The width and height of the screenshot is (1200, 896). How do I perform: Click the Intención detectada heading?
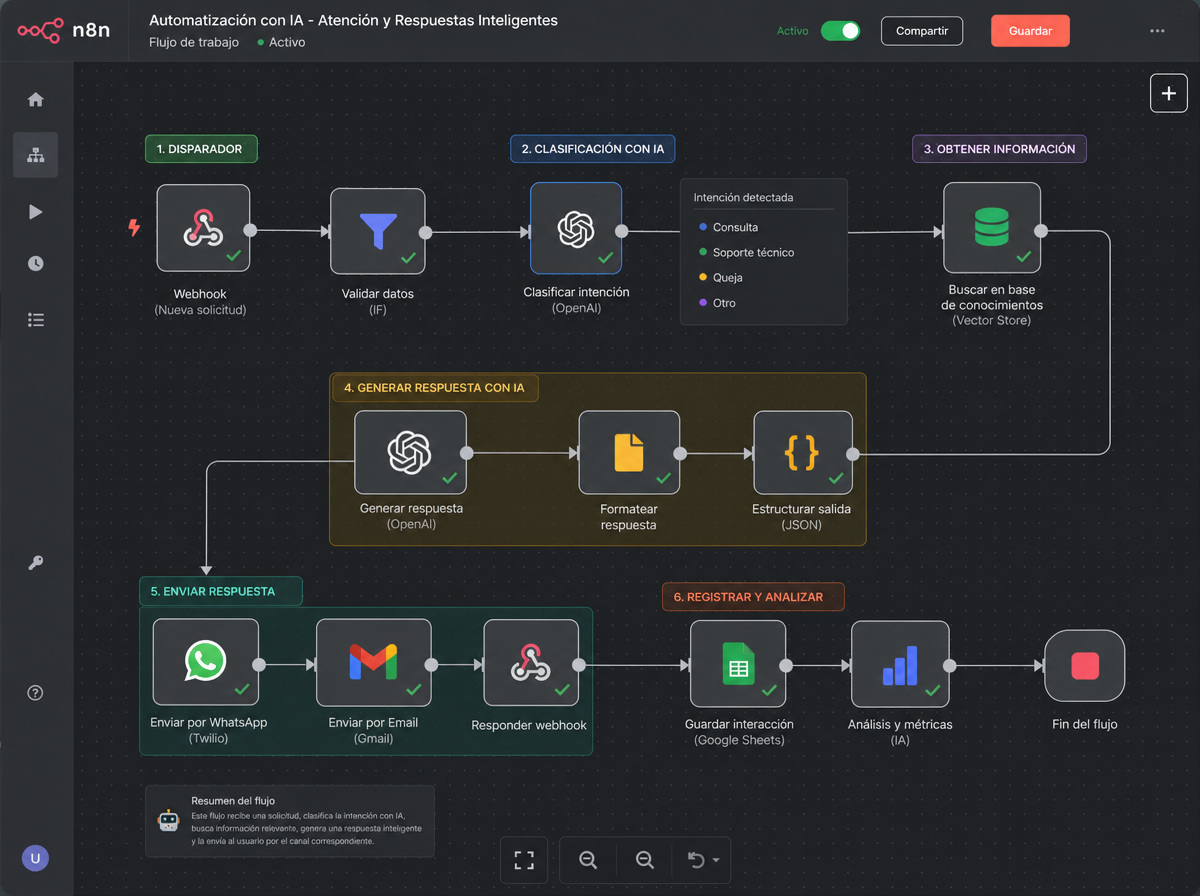pos(743,197)
